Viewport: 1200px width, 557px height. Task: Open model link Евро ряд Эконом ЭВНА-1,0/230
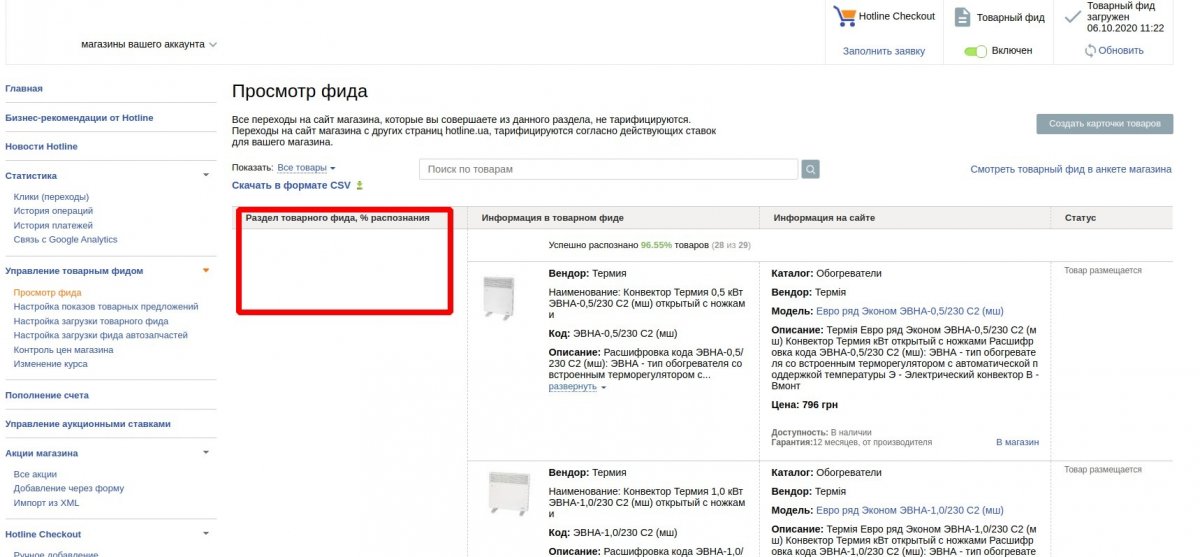pyautogui.click(x=910, y=510)
